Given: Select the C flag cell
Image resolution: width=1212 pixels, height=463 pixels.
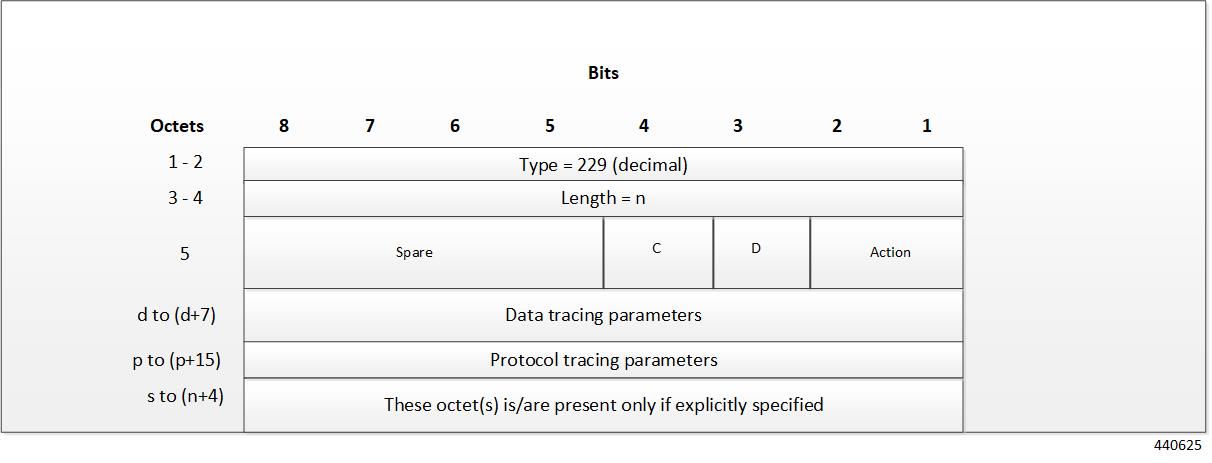Looking at the screenshot, I should coord(658,253).
